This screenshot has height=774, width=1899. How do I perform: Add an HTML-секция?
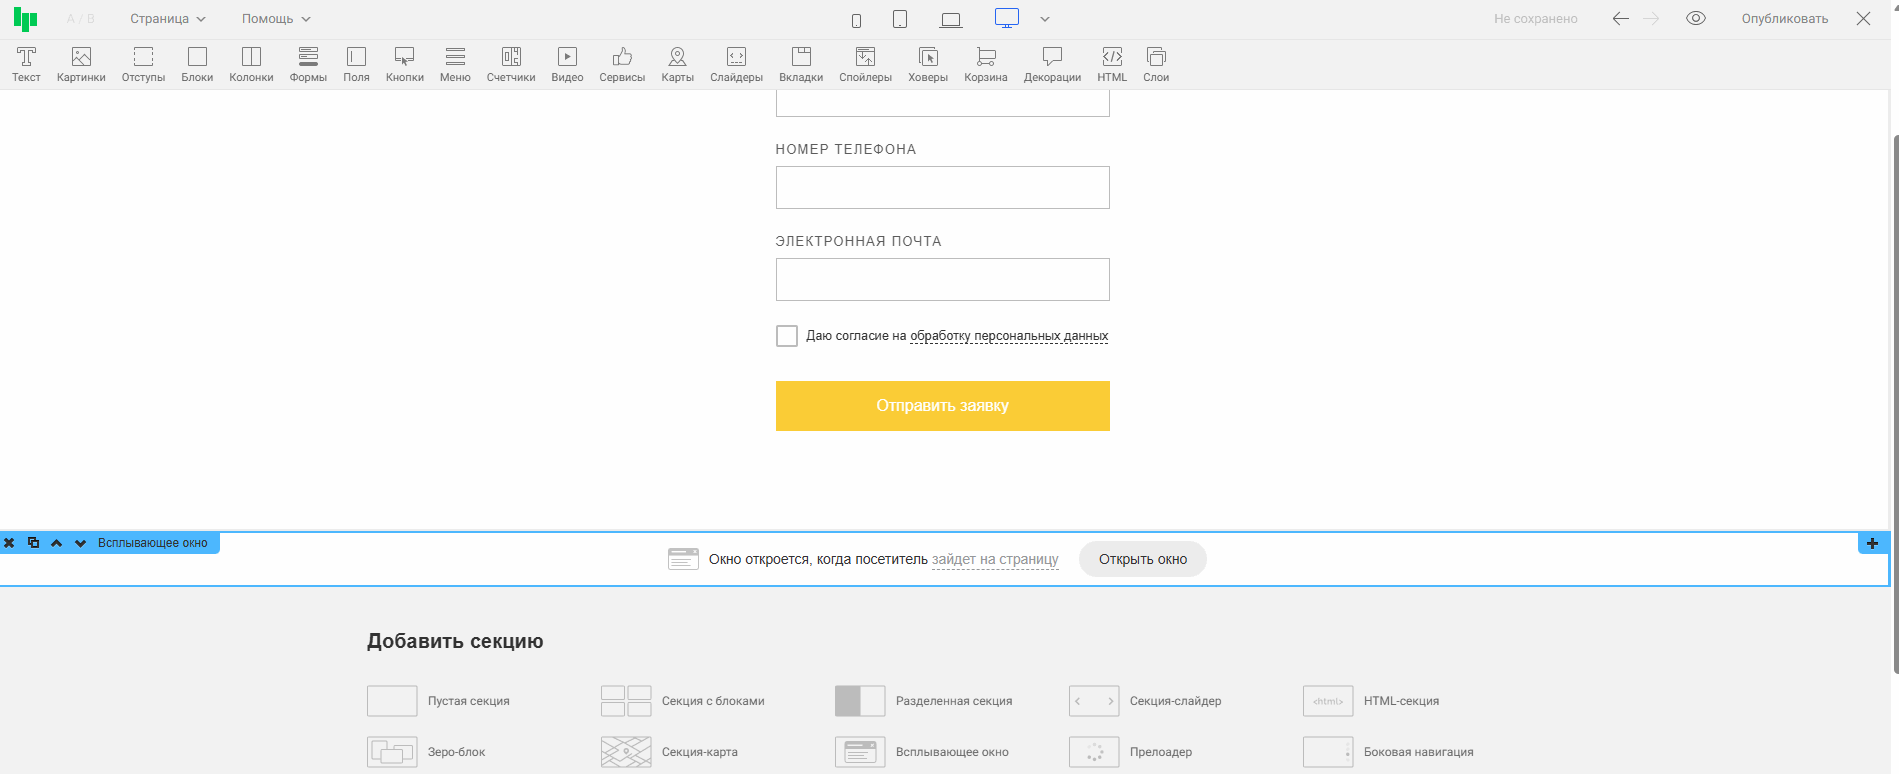point(1372,701)
